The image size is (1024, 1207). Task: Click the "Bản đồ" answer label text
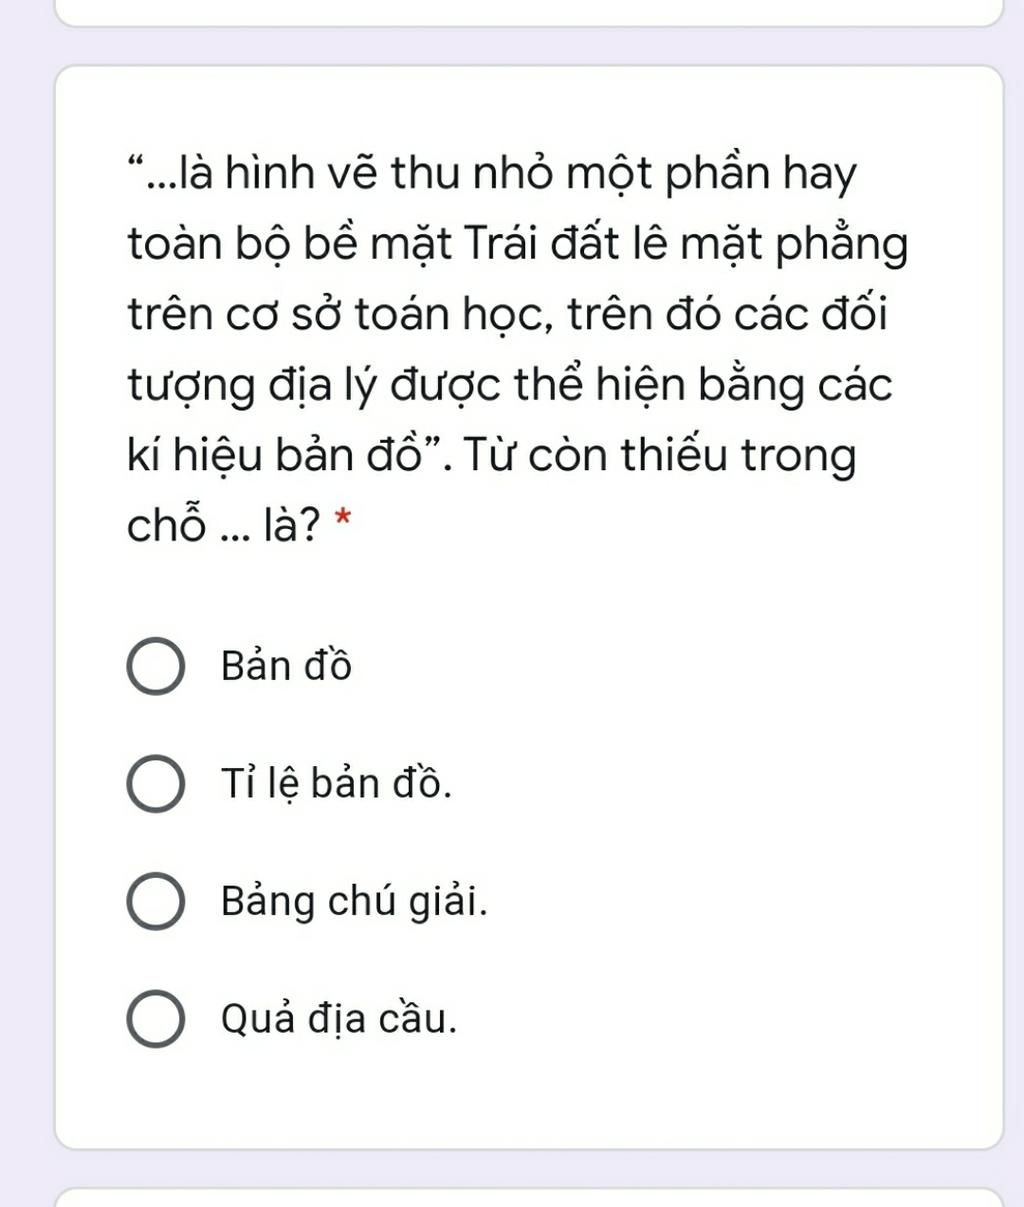[287, 666]
